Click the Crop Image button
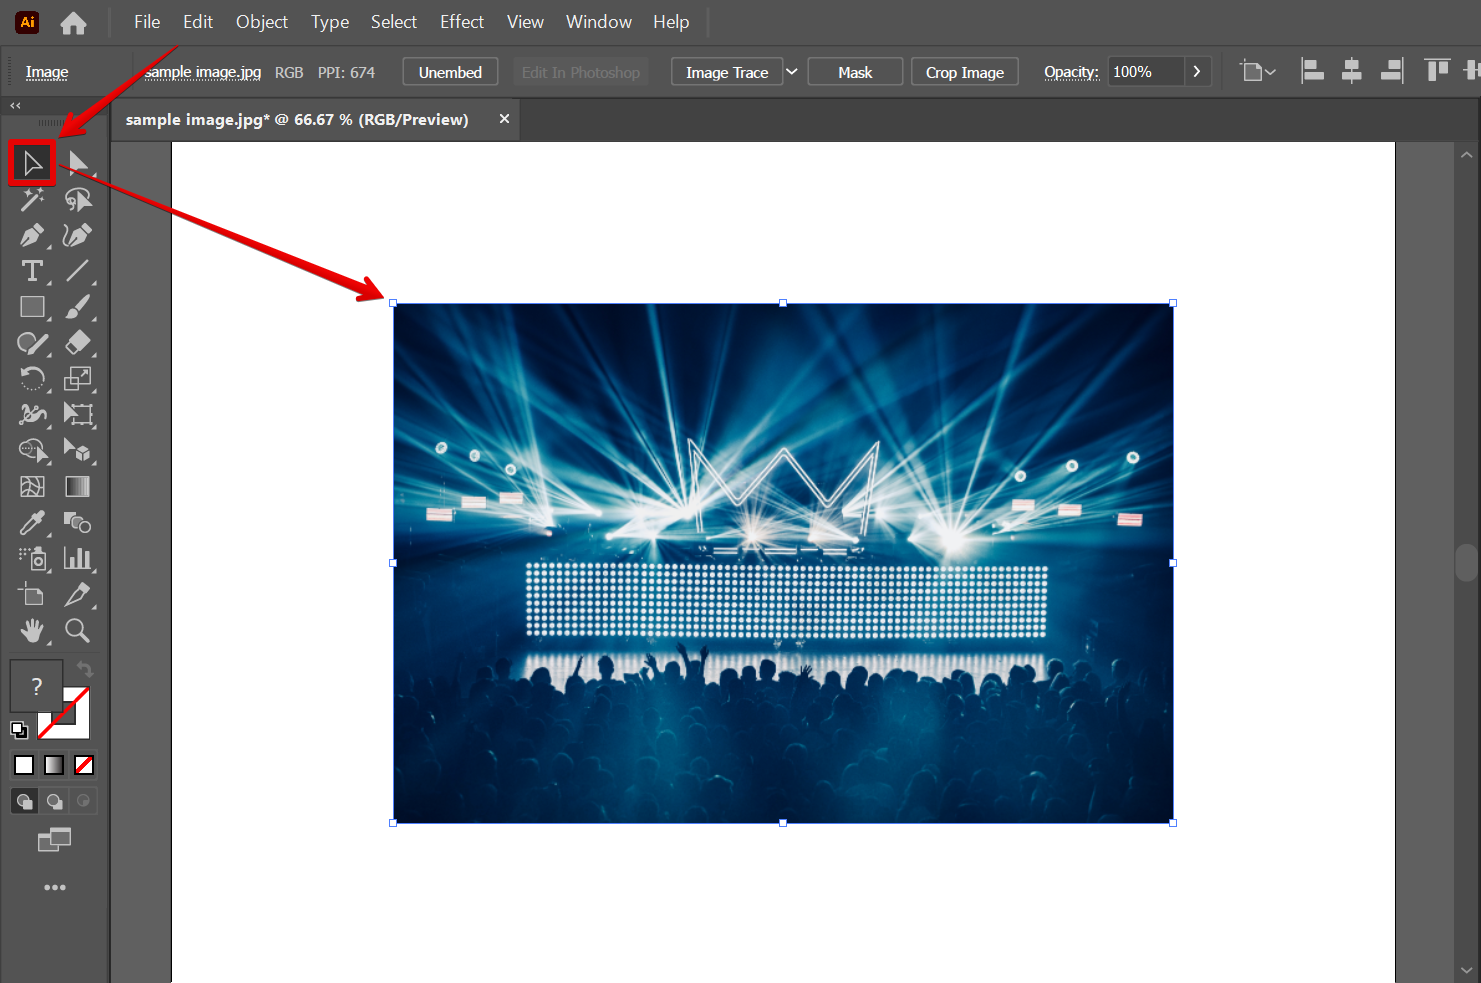The width and height of the screenshot is (1481, 983). tap(964, 72)
